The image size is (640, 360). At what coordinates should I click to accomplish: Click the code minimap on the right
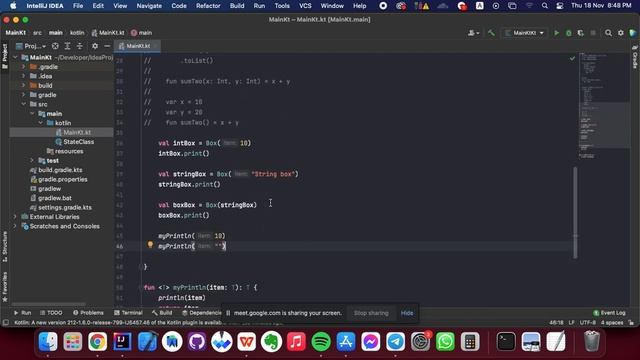click(x=604, y=106)
